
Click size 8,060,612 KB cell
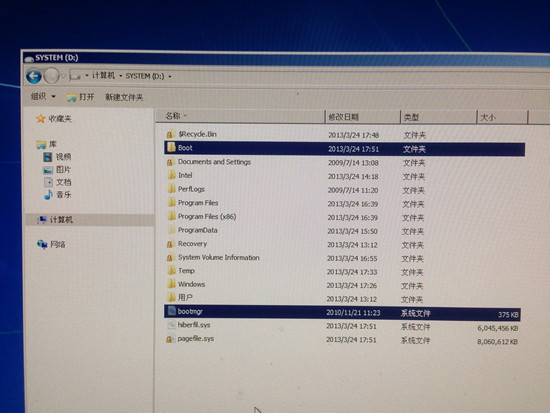coord(497,342)
